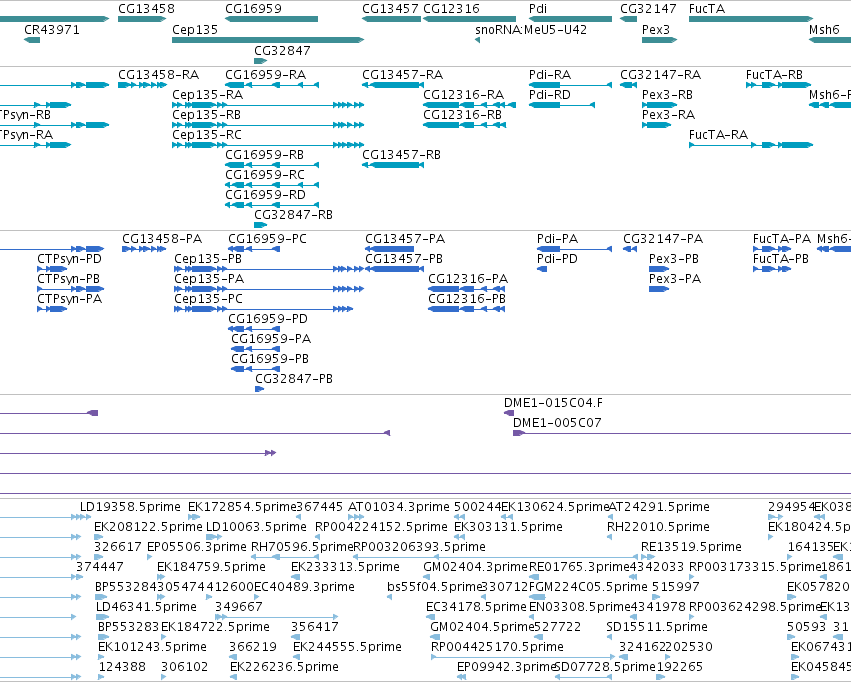851x682 pixels.
Task: Select the CG16959-RA transcript label
Action: [x=265, y=74]
